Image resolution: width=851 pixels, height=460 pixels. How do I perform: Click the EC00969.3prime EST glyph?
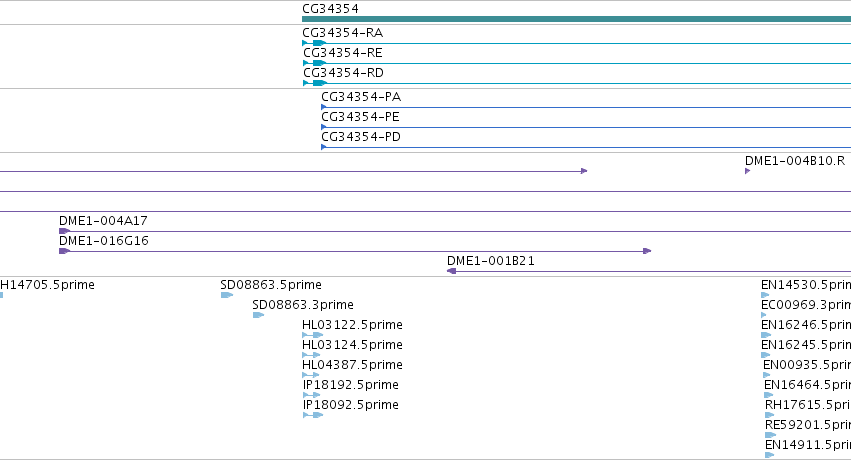pos(764,316)
